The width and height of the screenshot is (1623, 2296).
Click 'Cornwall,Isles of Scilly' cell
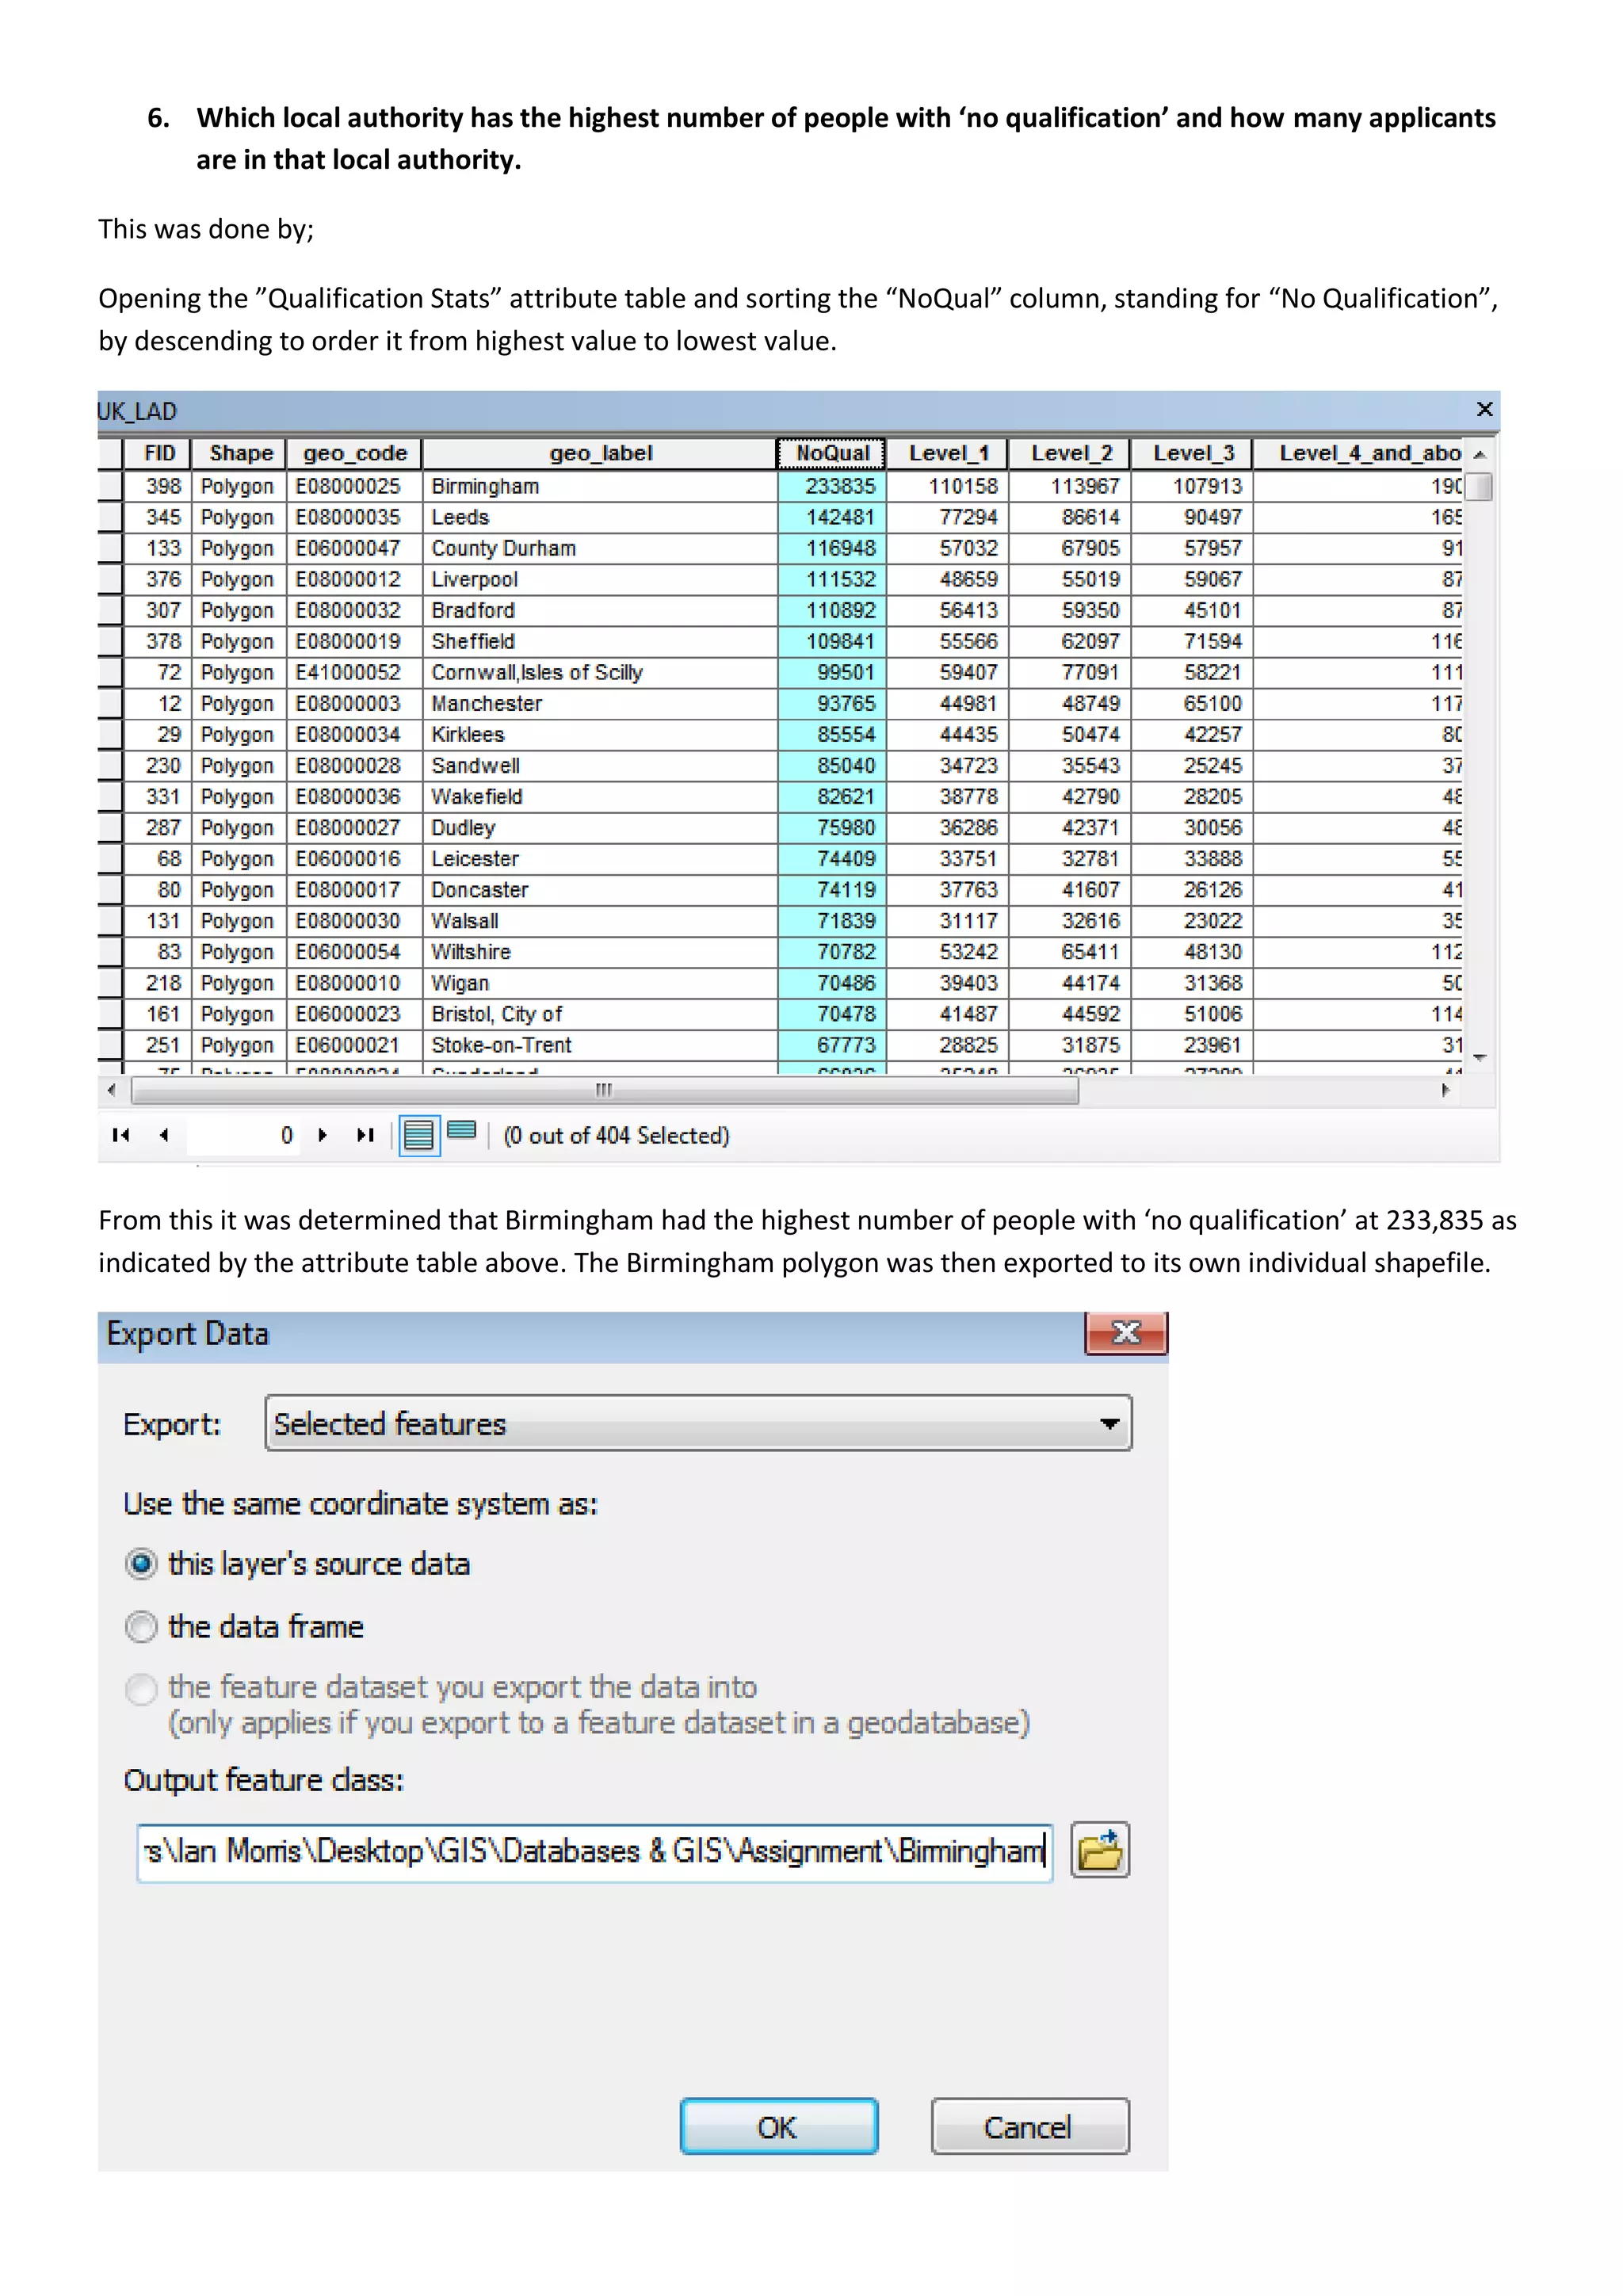600,672
